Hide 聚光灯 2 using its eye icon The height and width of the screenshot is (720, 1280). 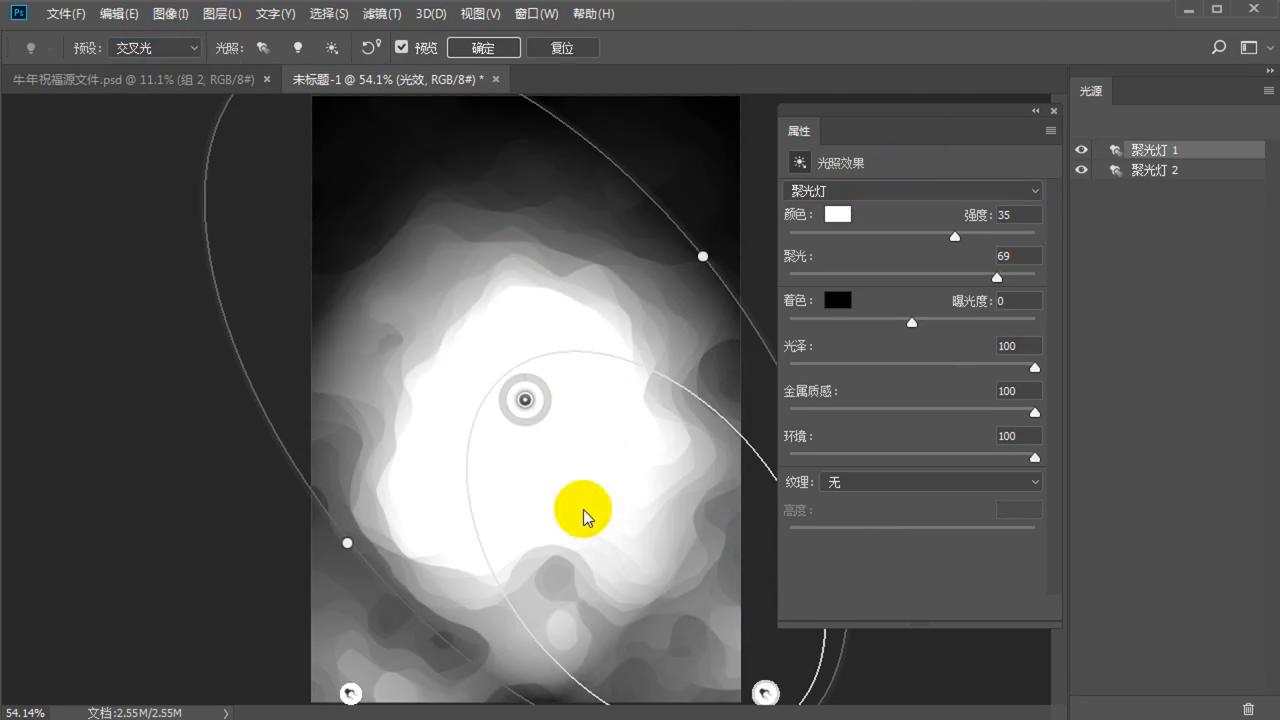(1081, 170)
